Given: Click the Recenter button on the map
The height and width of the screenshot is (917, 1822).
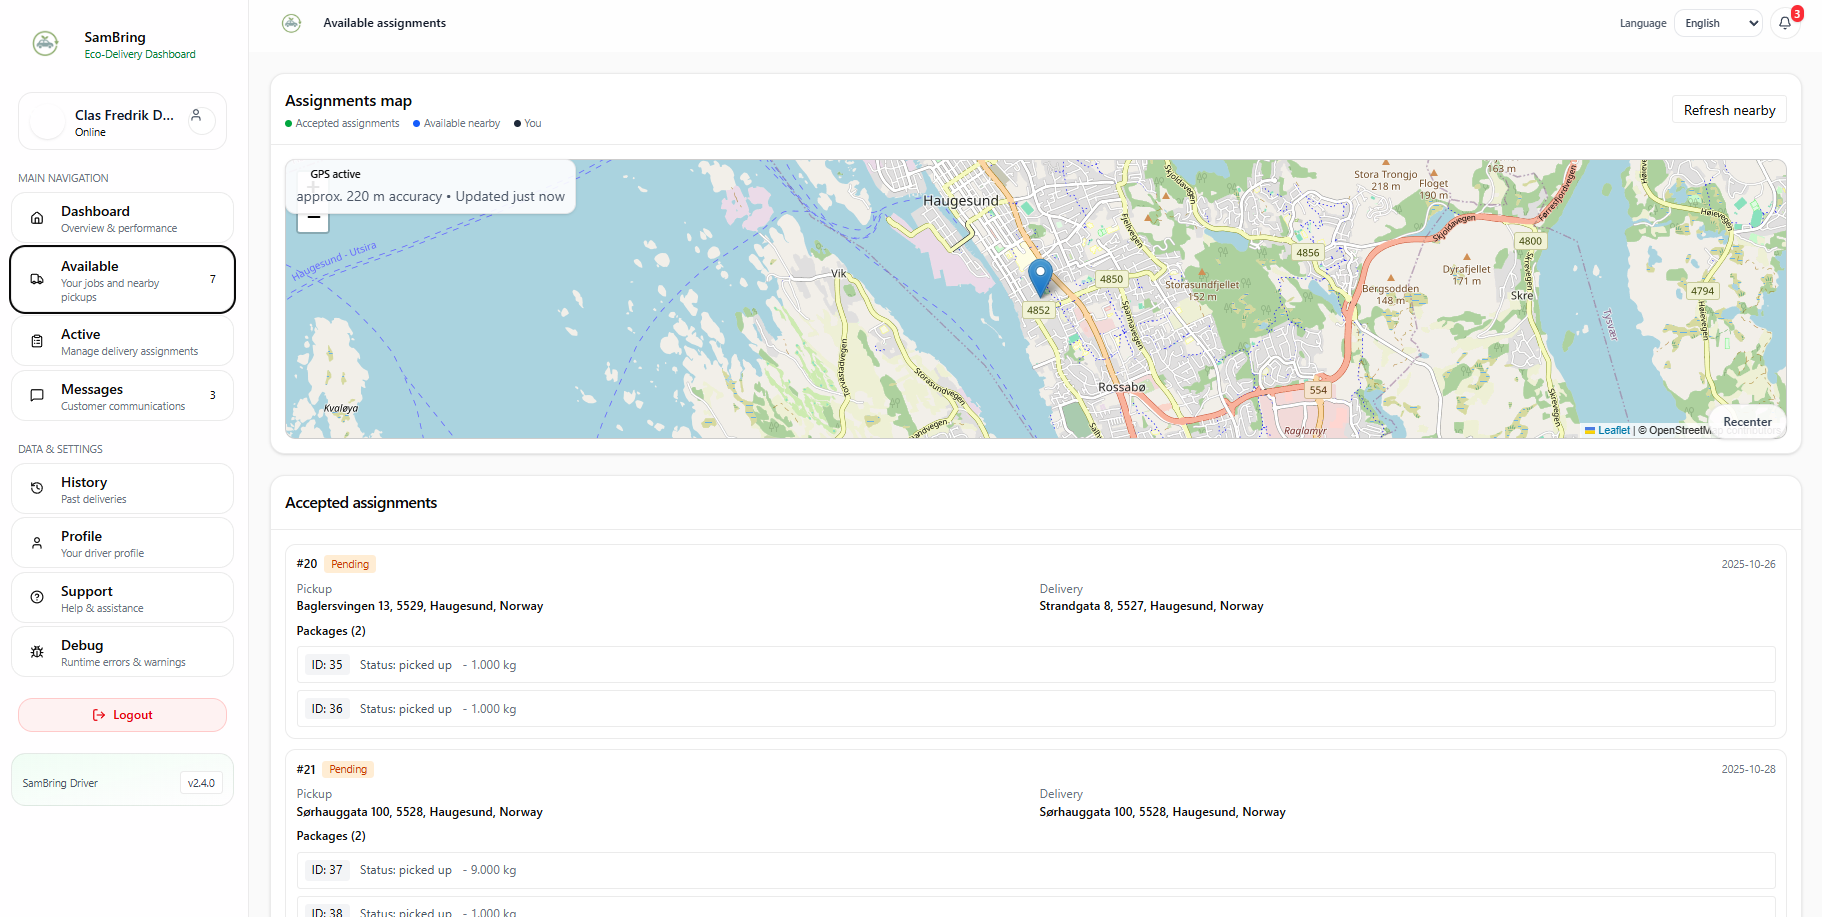Looking at the screenshot, I should pyautogui.click(x=1747, y=421).
